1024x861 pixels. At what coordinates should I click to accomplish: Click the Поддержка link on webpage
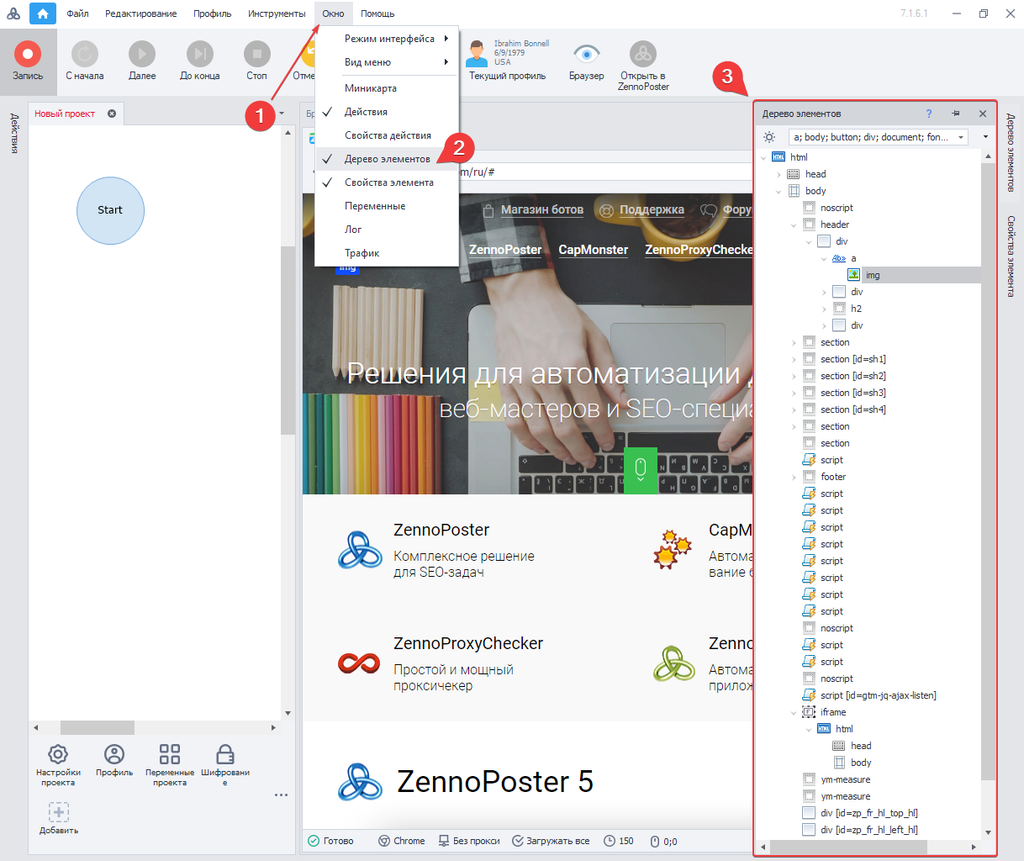[x=651, y=210]
